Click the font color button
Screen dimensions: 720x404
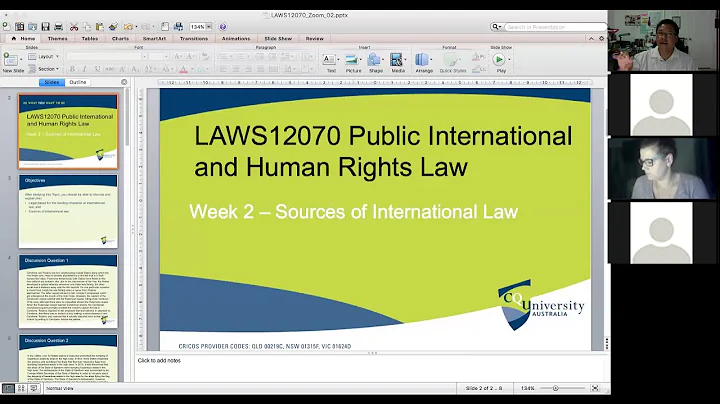click(x=184, y=69)
